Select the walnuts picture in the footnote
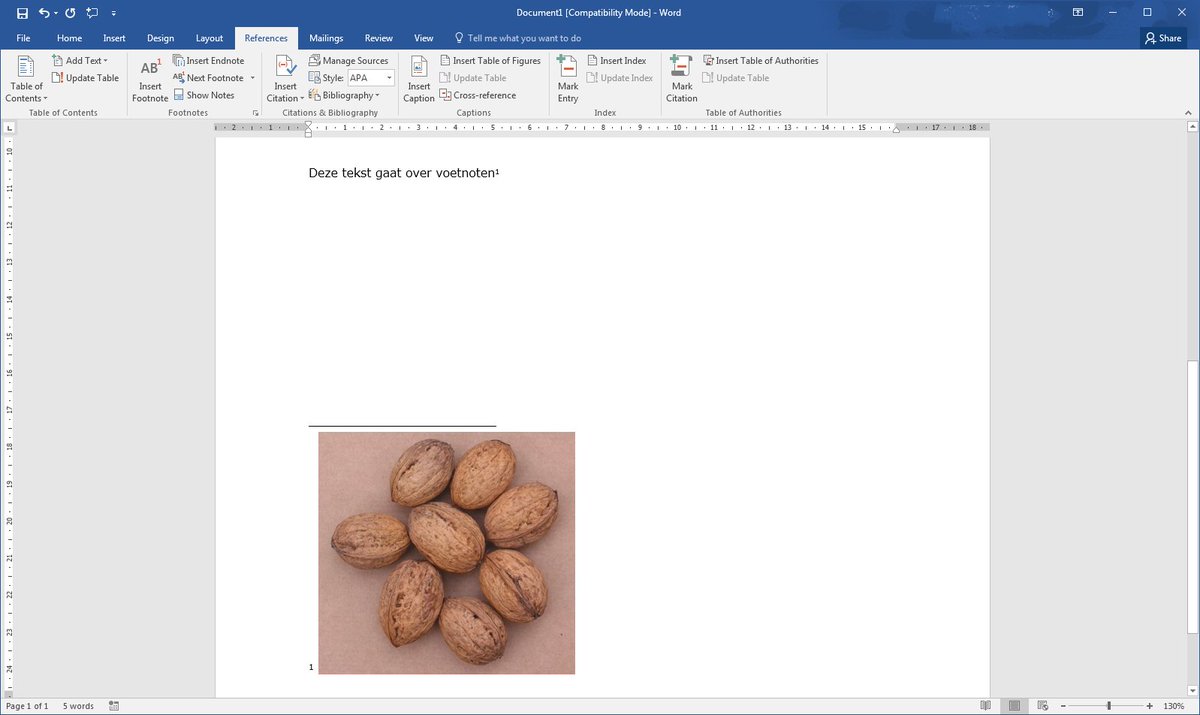 [x=446, y=553]
